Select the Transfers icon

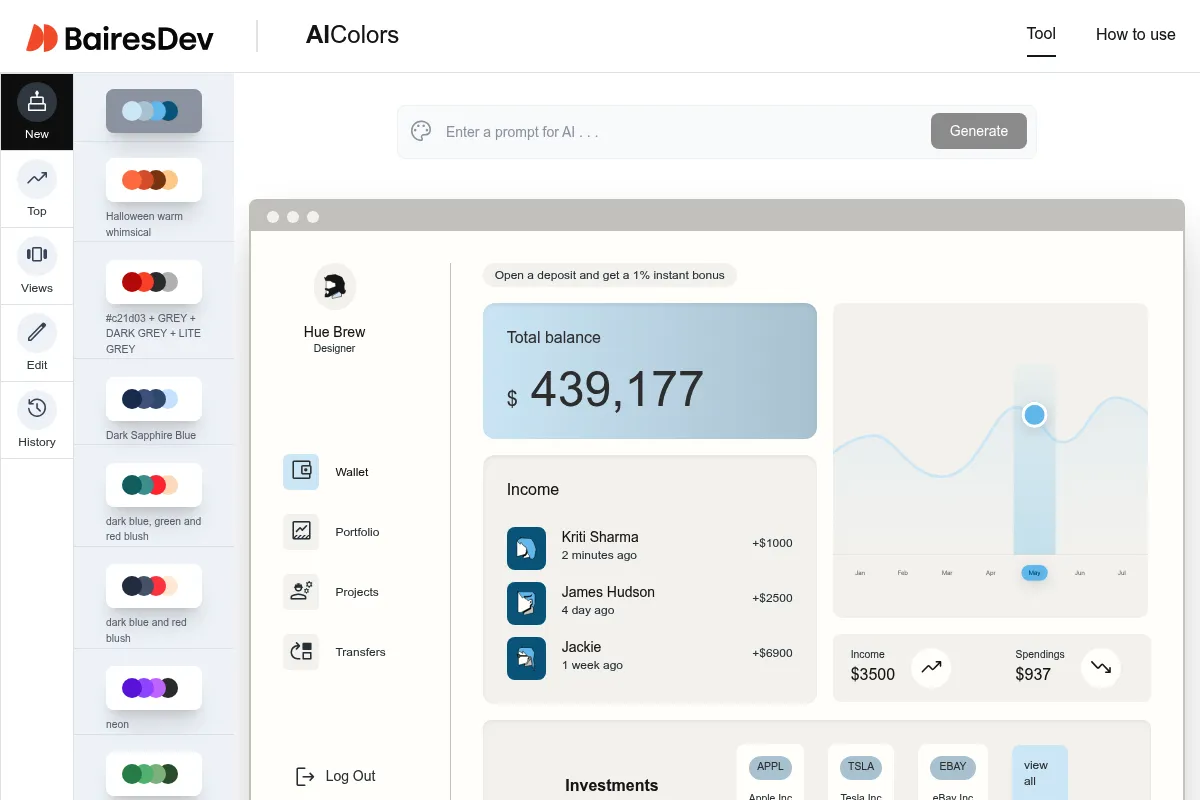coord(301,651)
